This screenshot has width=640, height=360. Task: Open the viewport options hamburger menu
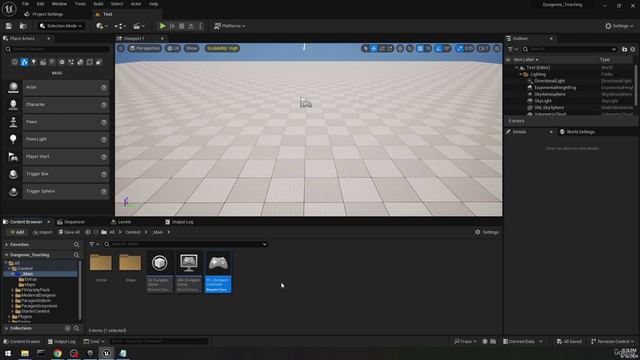tap(121, 48)
